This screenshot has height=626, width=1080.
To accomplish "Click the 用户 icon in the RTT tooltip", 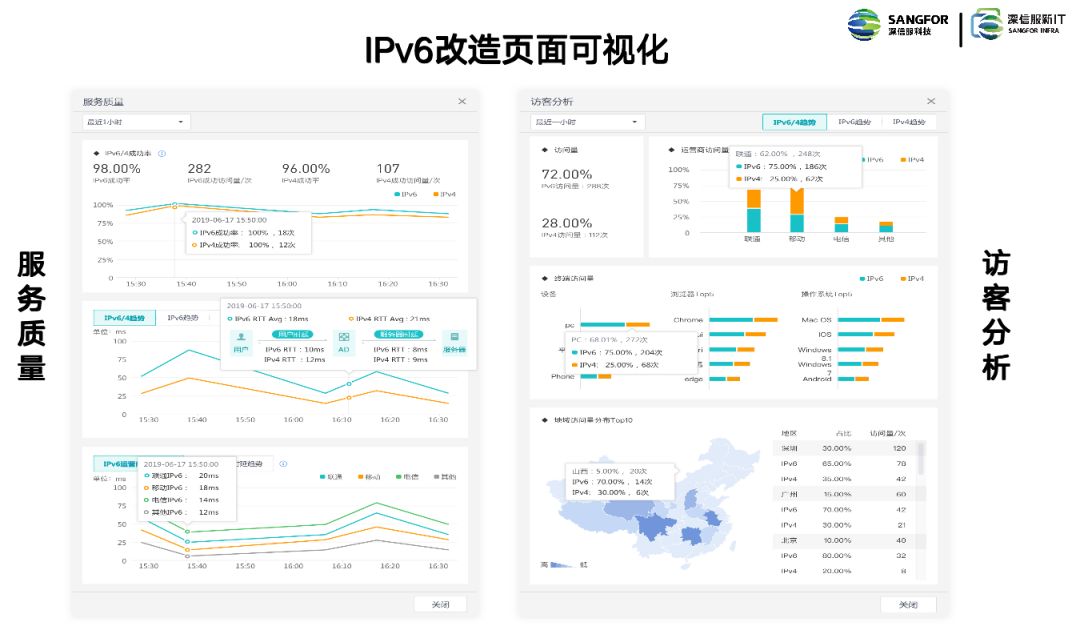I will coord(241,339).
